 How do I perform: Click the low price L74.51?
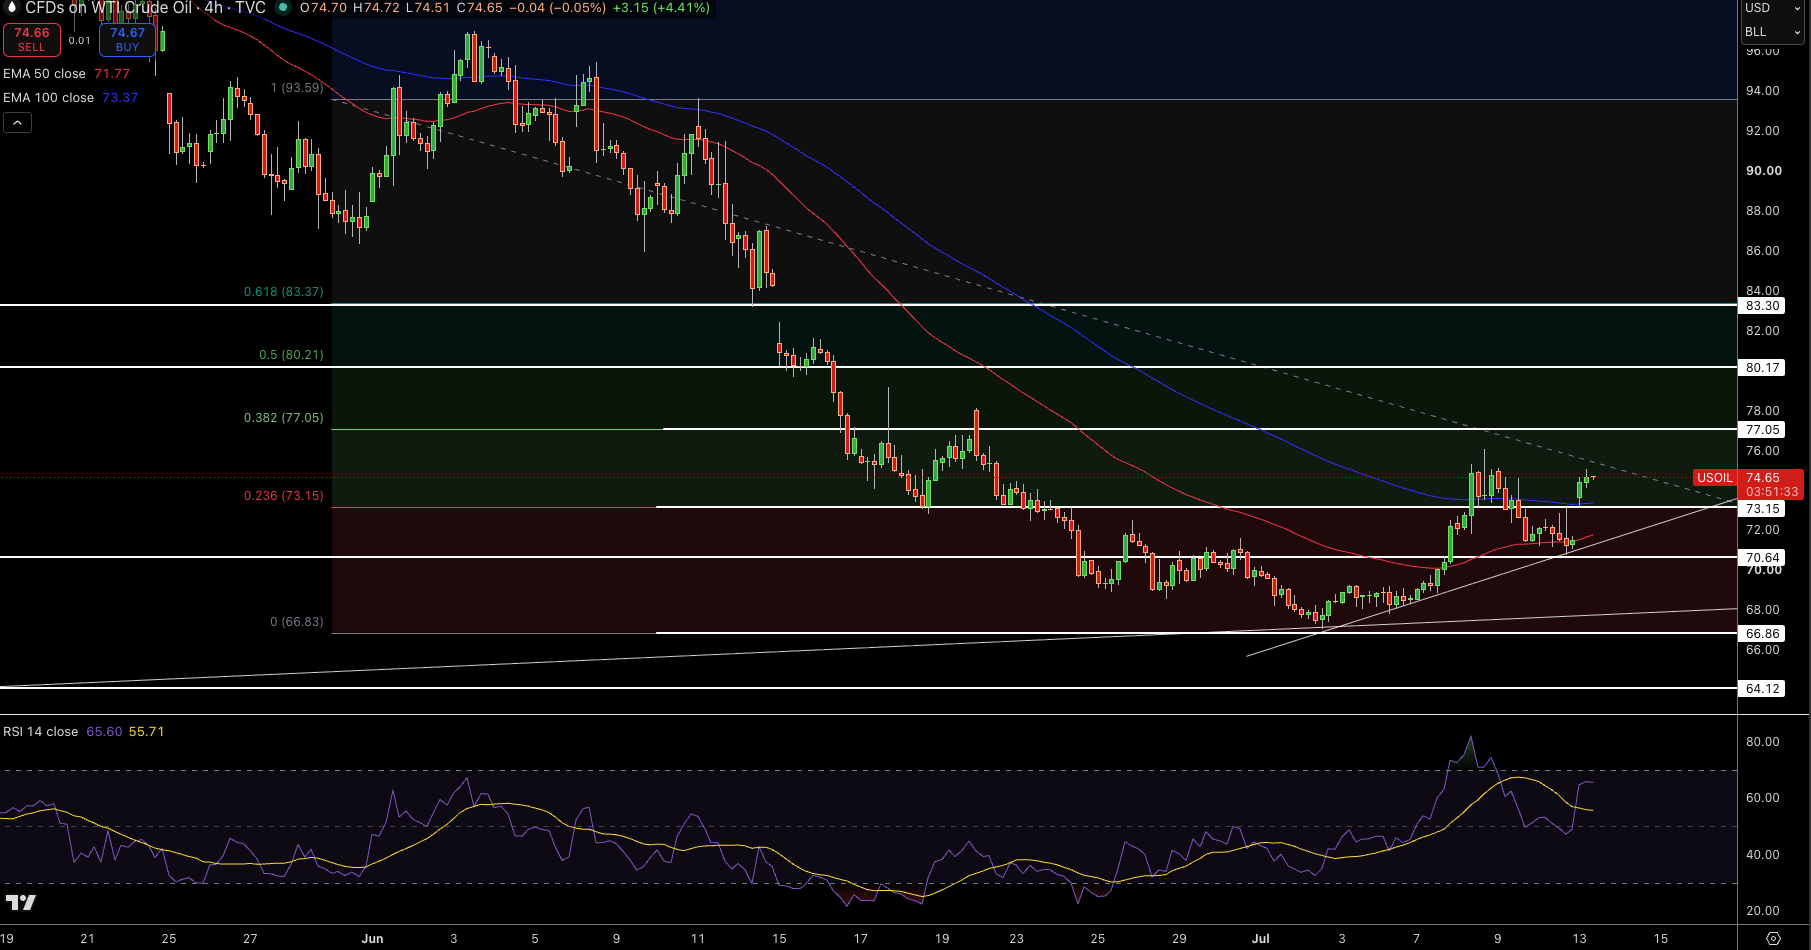(x=428, y=7)
